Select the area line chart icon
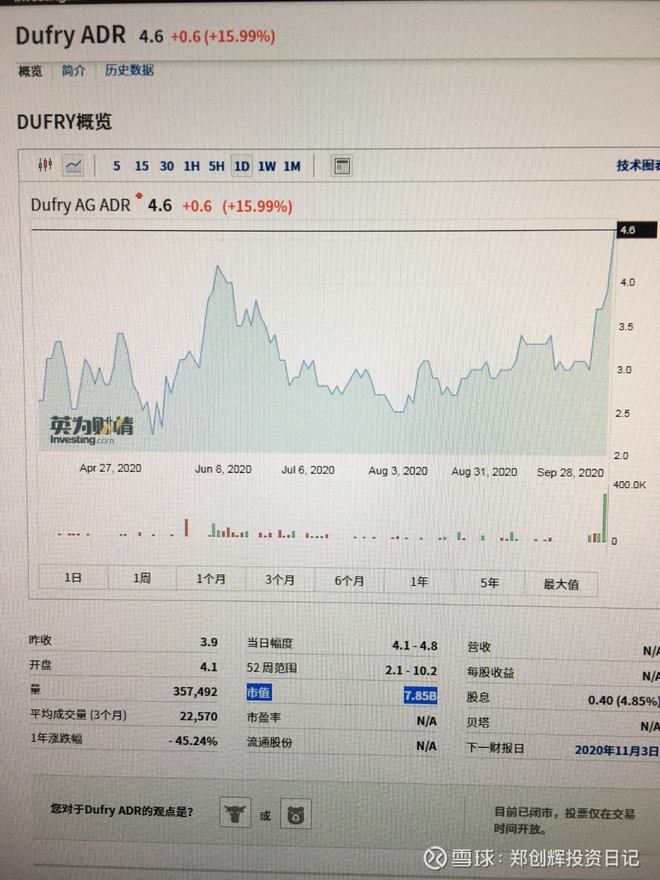 [74, 166]
